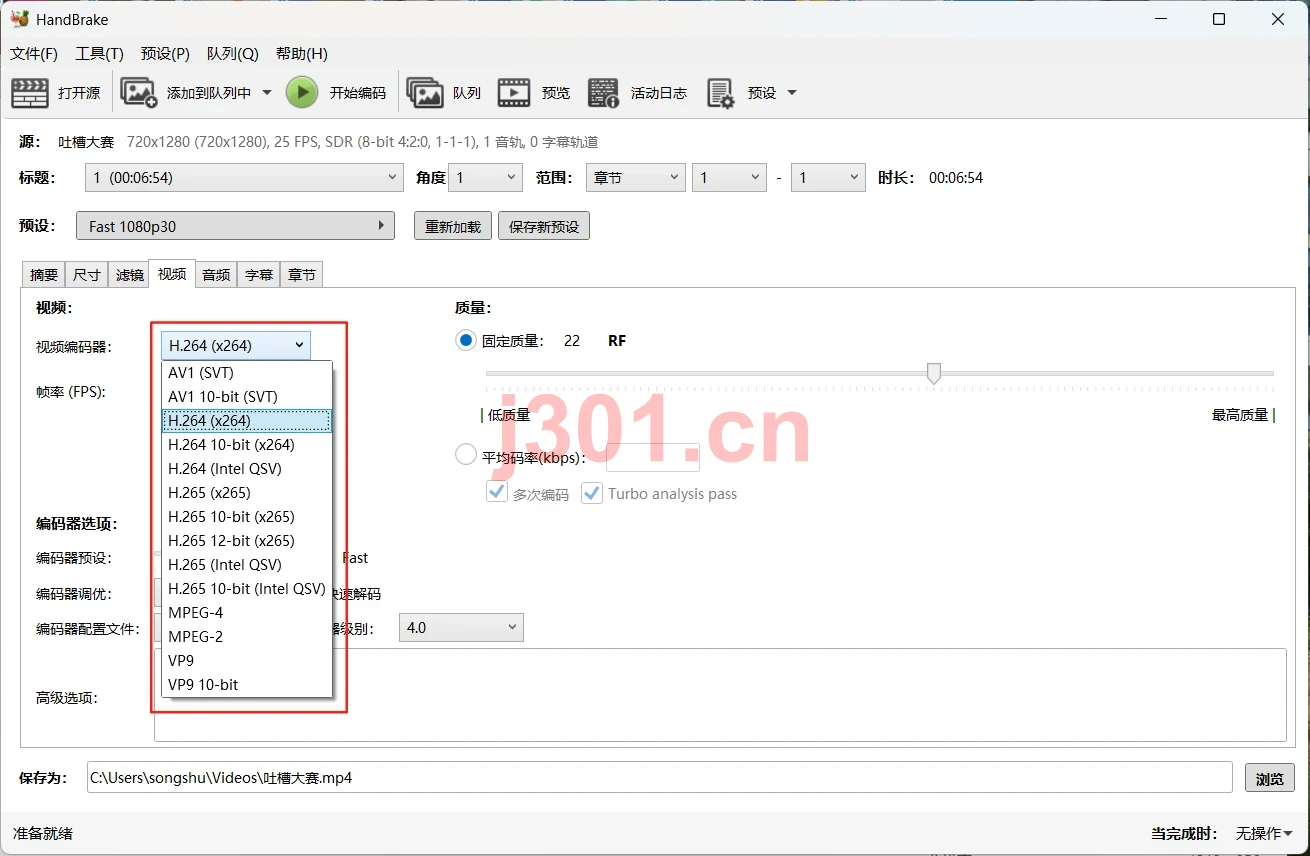1310x856 pixels.
Task: Click the HandBrake app icon in title bar
Action: 20,19
